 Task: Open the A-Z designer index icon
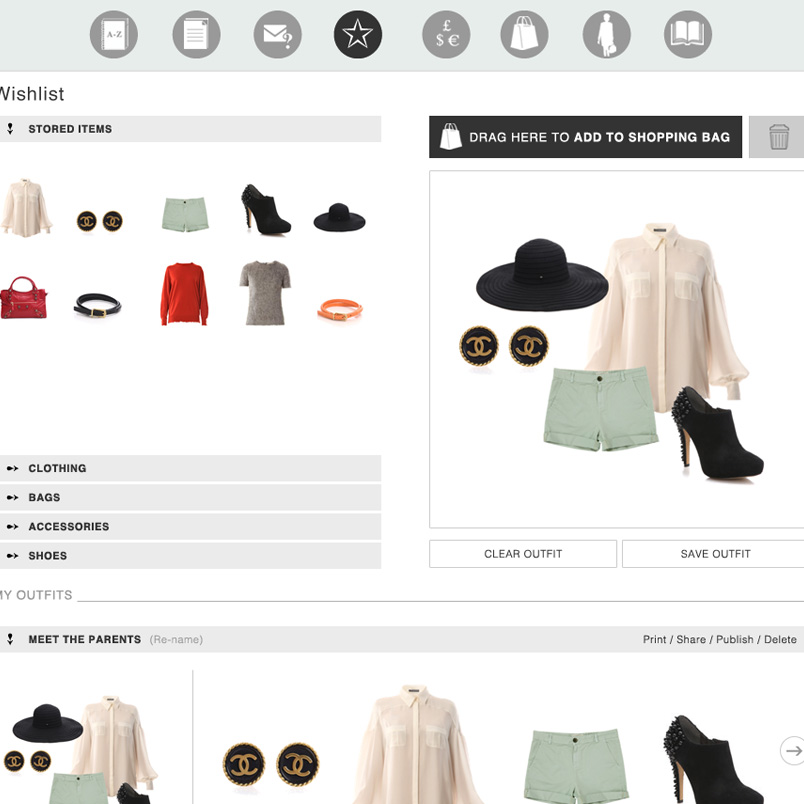coord(113,35)
